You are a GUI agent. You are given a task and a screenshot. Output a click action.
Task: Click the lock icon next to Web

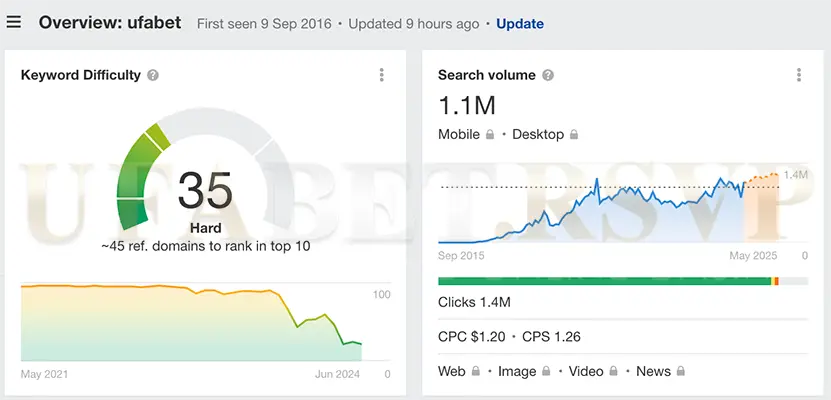coord(477,371)
